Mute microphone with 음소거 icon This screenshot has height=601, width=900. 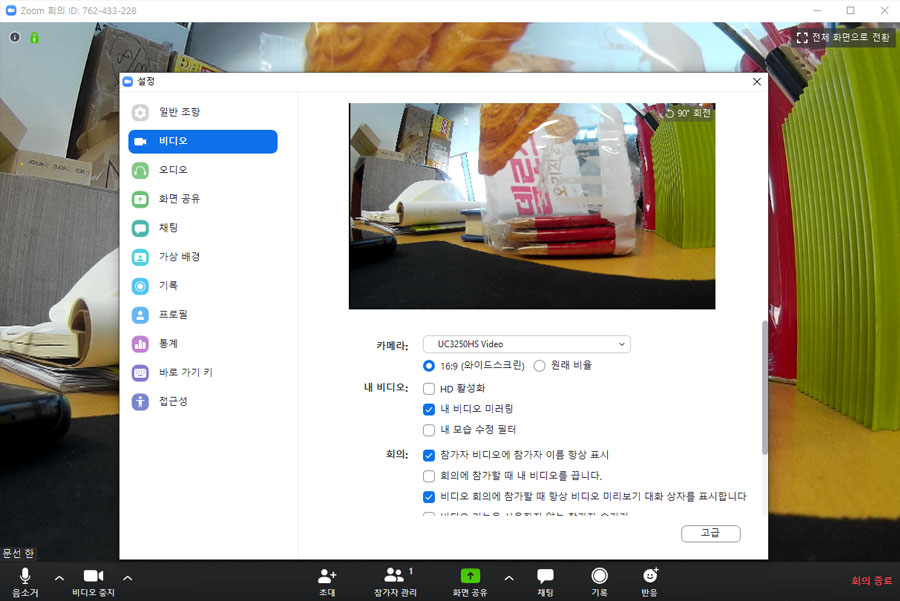pos(25,576)
